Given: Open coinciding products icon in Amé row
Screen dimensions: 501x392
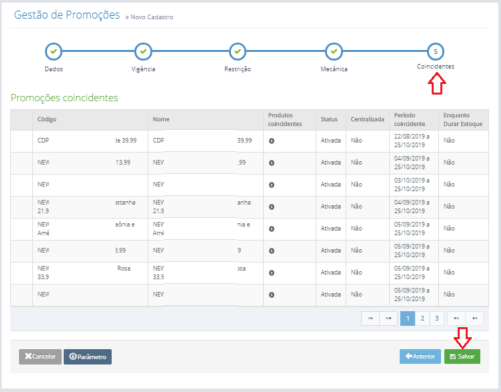Looking at the screenshot, I should click(x=272, y=229).
